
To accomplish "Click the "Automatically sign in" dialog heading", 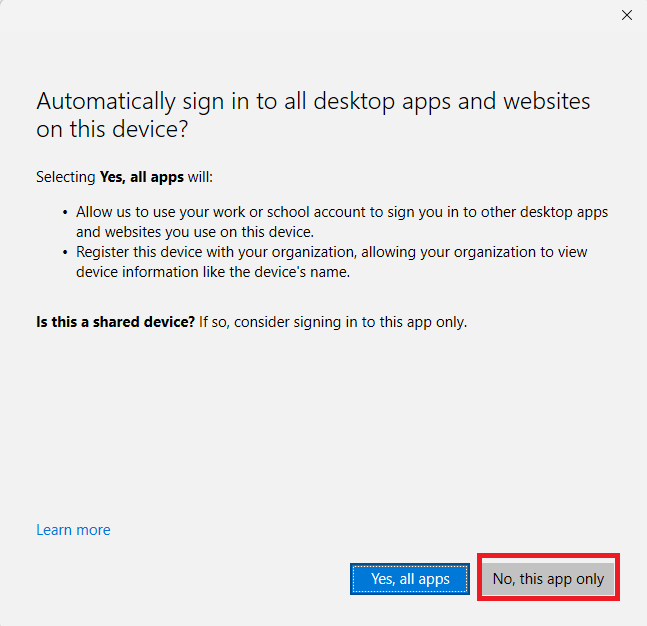I will [312, 101].
